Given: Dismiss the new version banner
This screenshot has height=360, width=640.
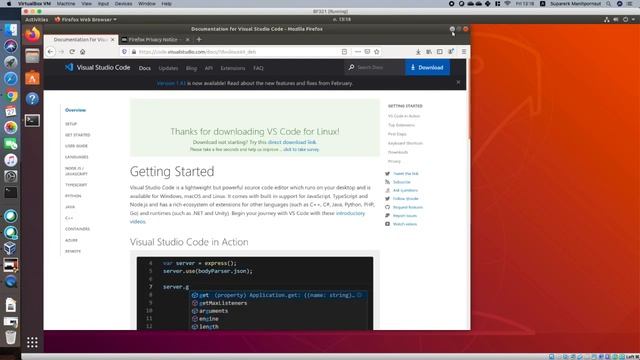Looking at the screenshot, I should click(458, 82).
